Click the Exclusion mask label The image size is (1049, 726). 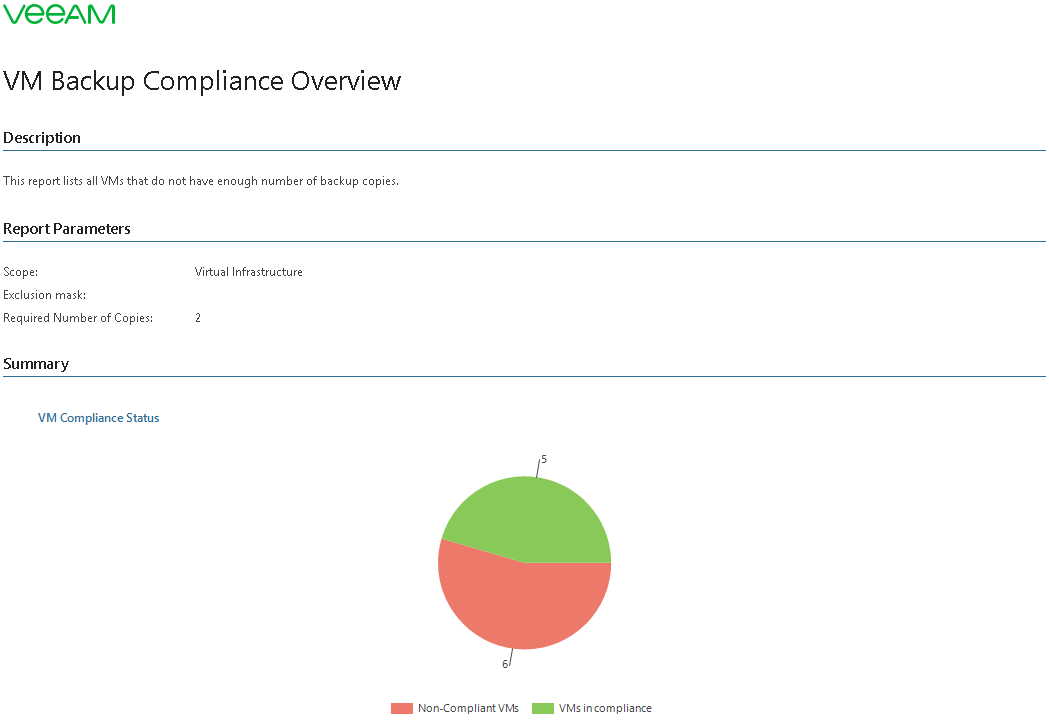tap(45, 295)
